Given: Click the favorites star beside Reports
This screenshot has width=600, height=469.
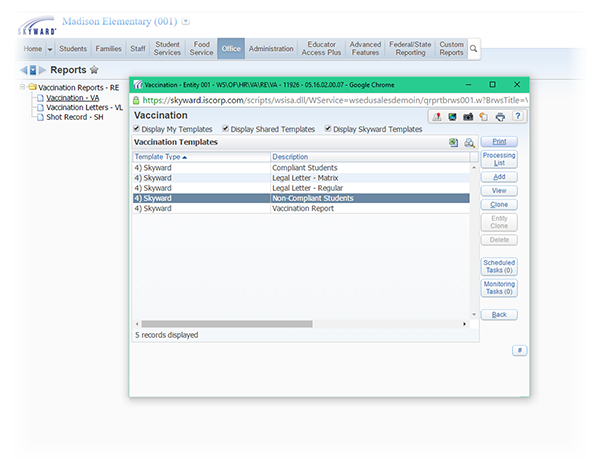Looking at the screenshot, I should 94,70.
